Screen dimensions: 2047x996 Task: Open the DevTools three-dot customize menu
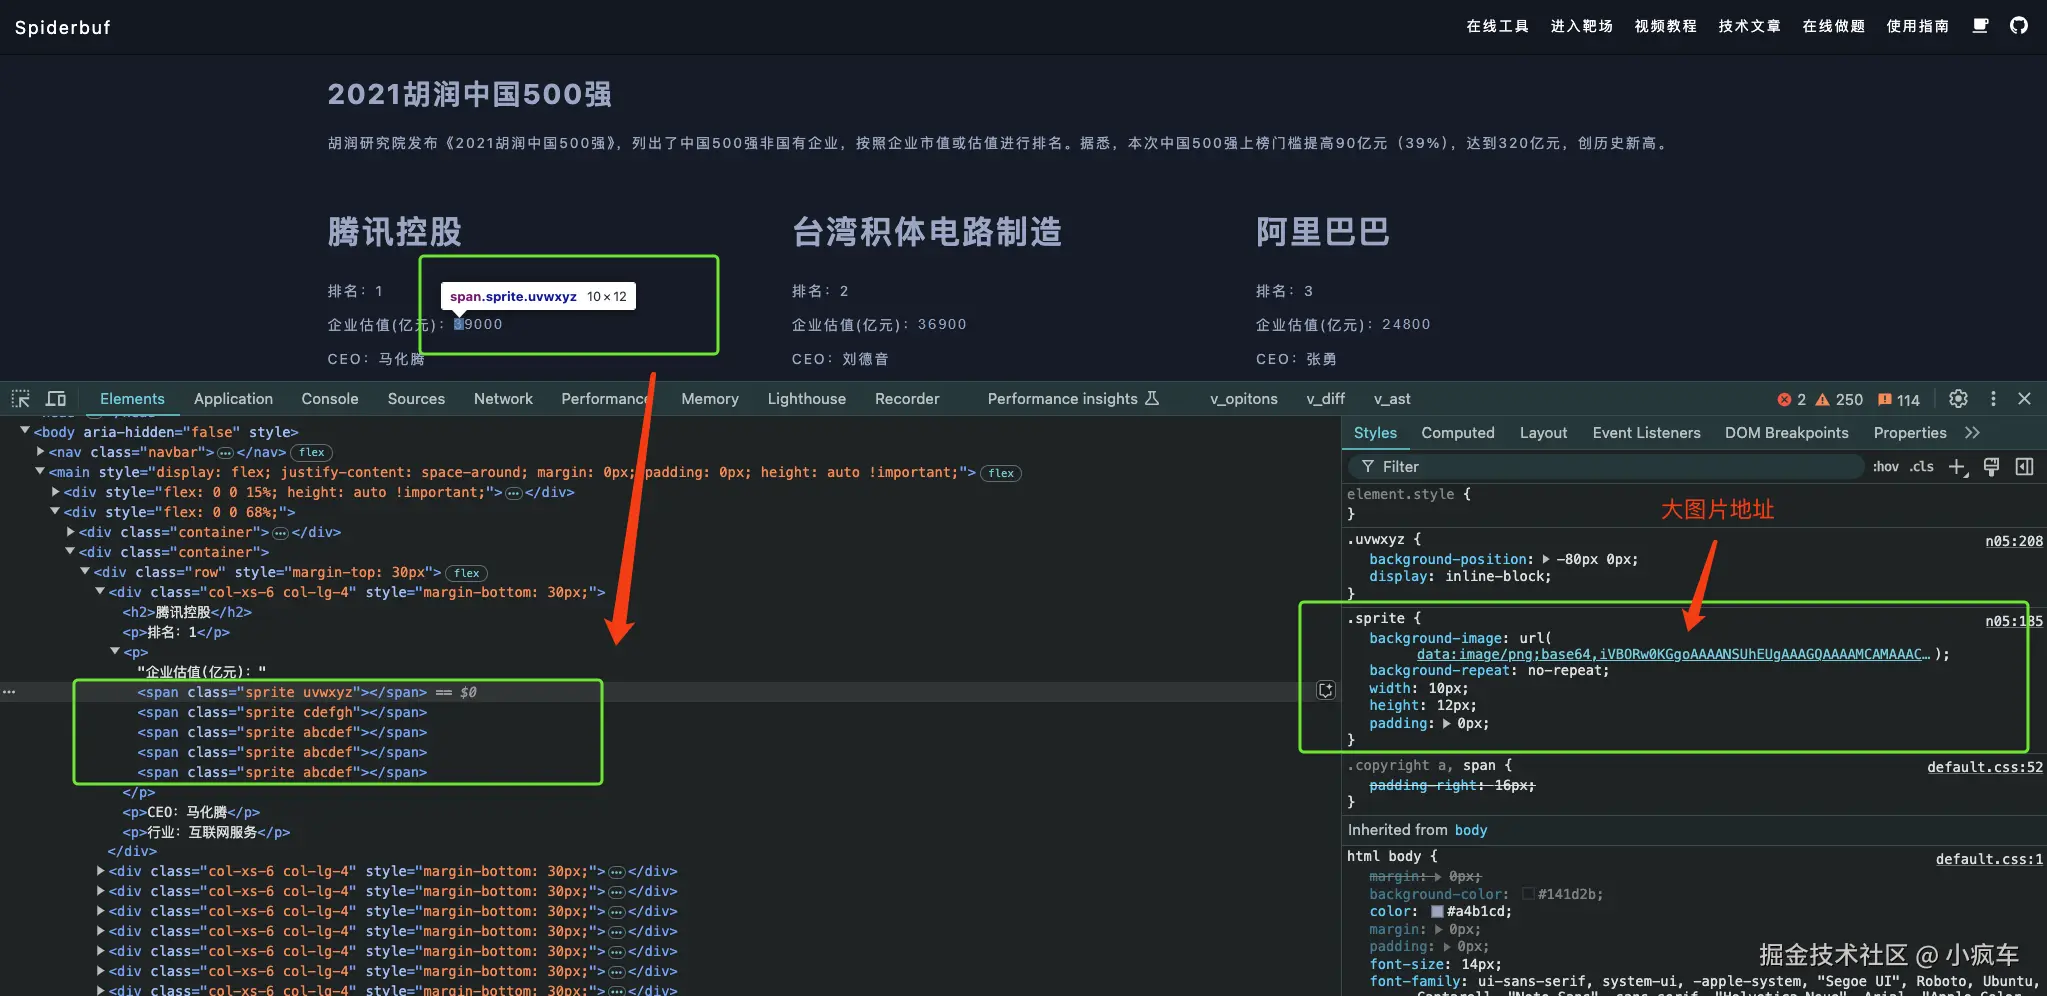[x=1993, y=399]
